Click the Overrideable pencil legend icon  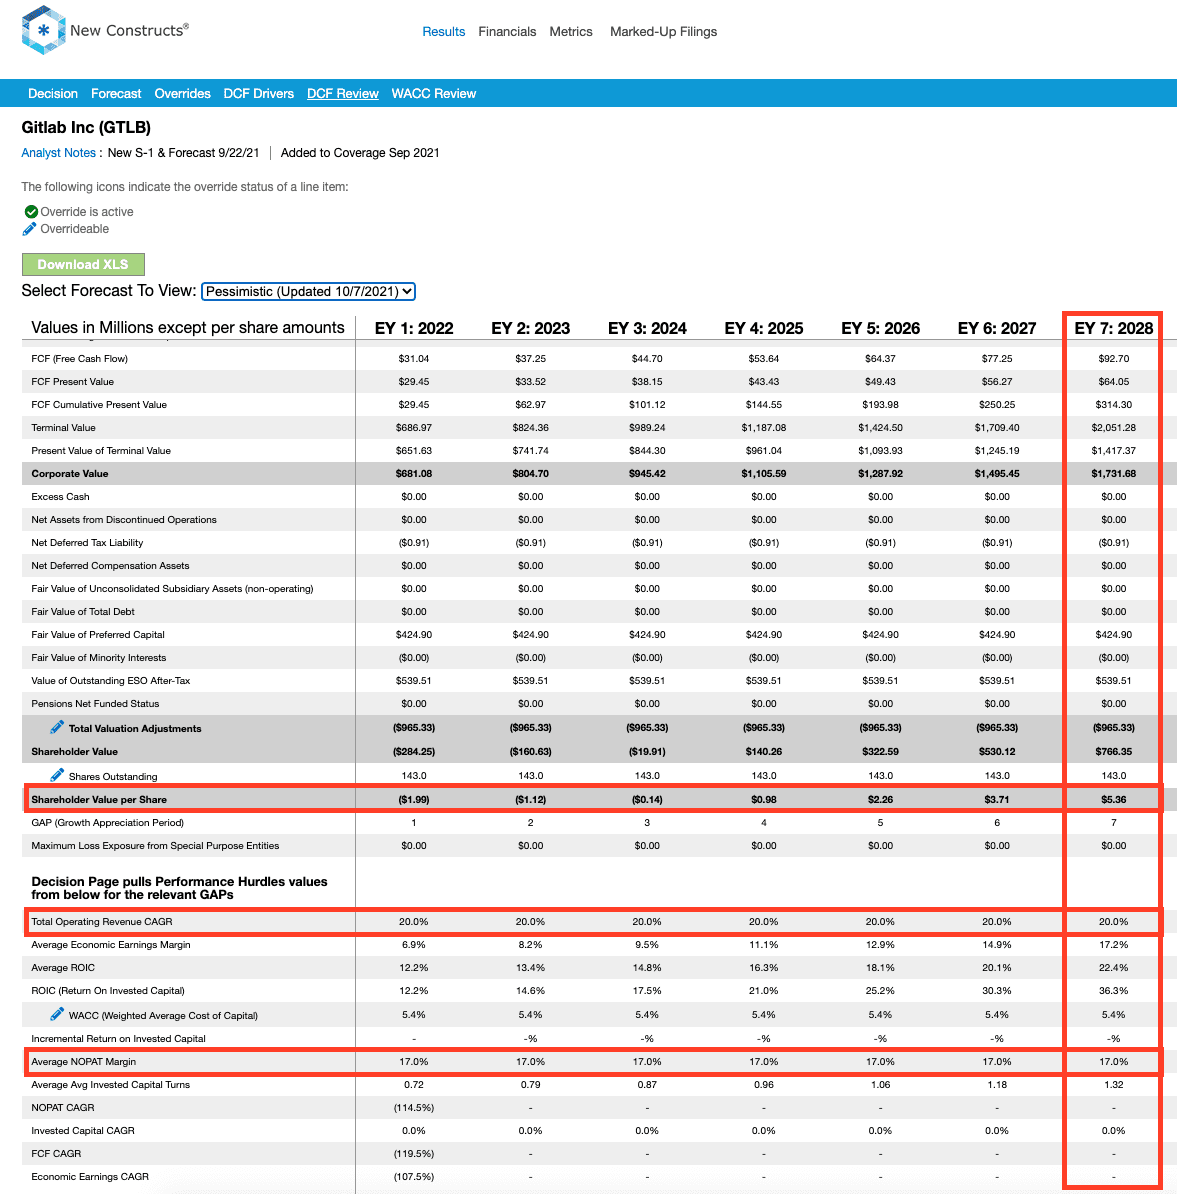click(30, 228)
